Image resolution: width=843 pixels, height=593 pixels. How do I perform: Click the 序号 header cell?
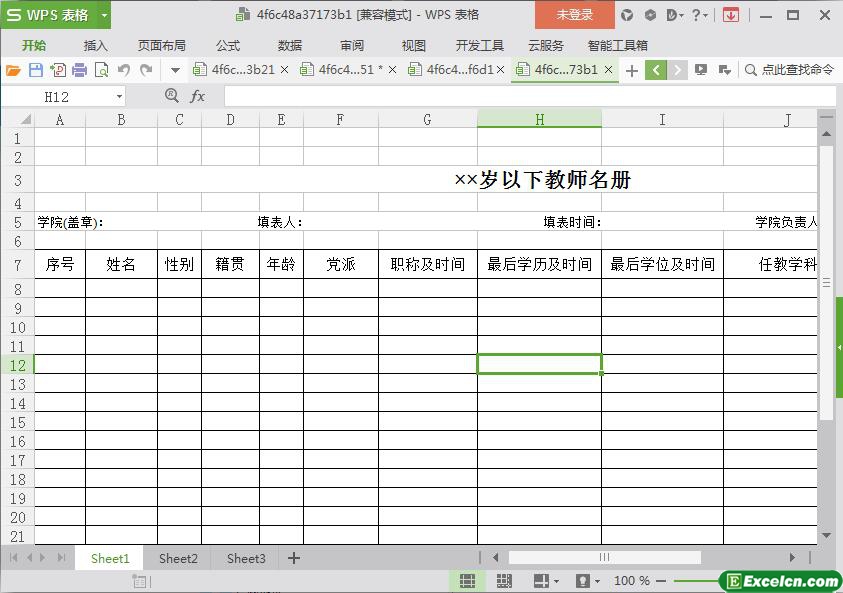tap(60, 264)
